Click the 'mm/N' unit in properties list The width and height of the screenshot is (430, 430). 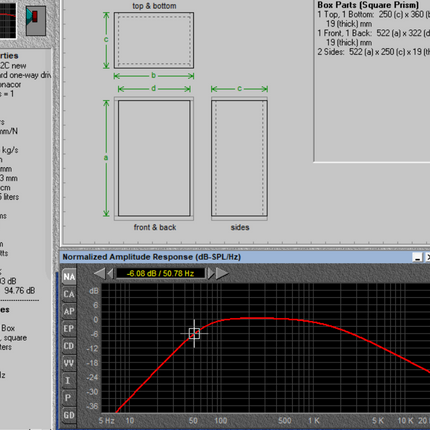pos(9,131)
